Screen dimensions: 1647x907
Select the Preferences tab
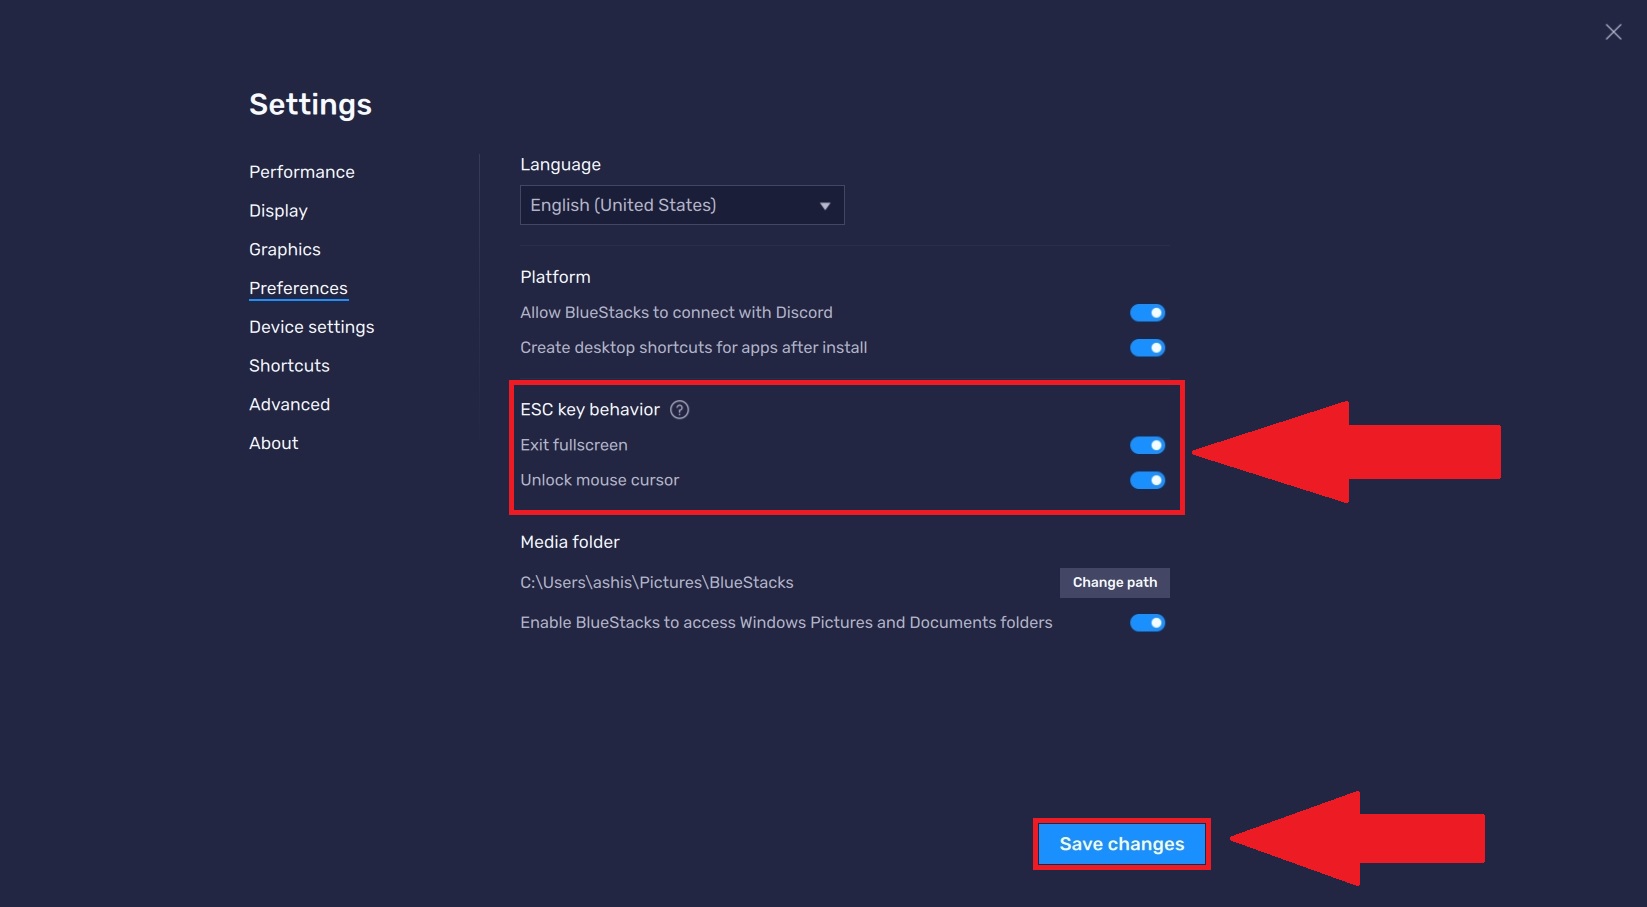pos(298,287)
